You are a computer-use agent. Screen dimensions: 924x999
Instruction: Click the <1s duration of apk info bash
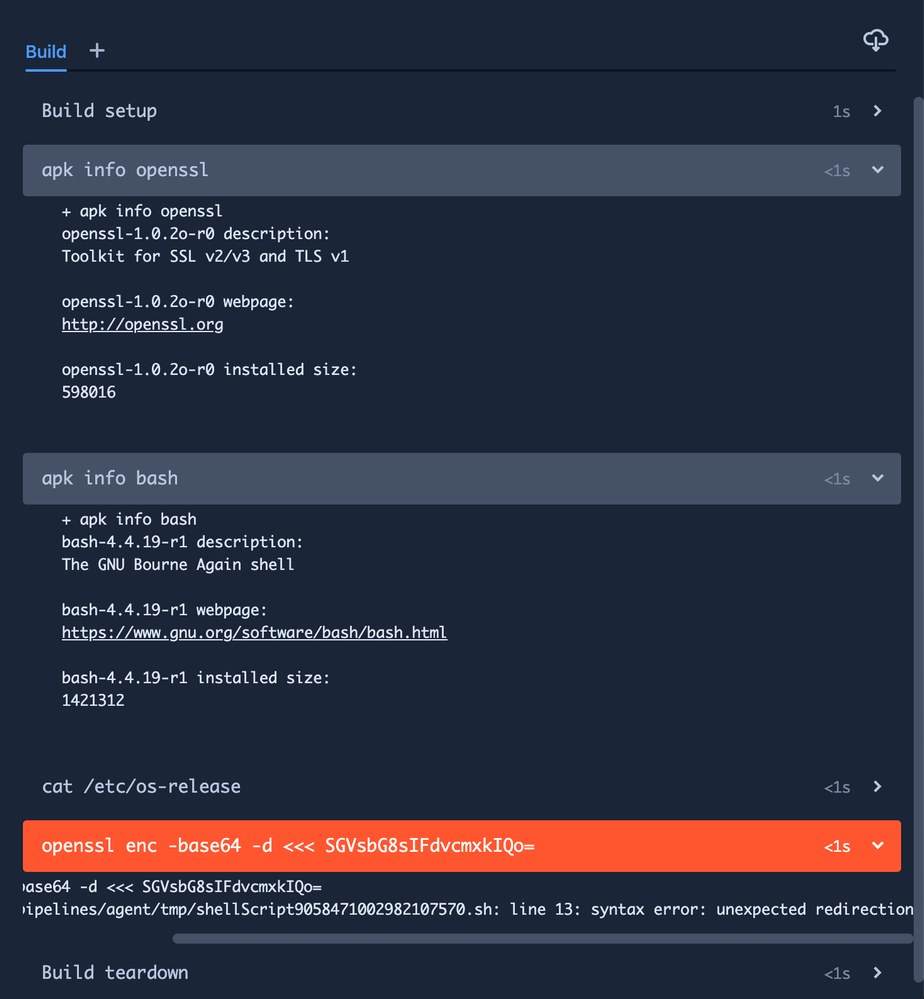tap(837, 479)
